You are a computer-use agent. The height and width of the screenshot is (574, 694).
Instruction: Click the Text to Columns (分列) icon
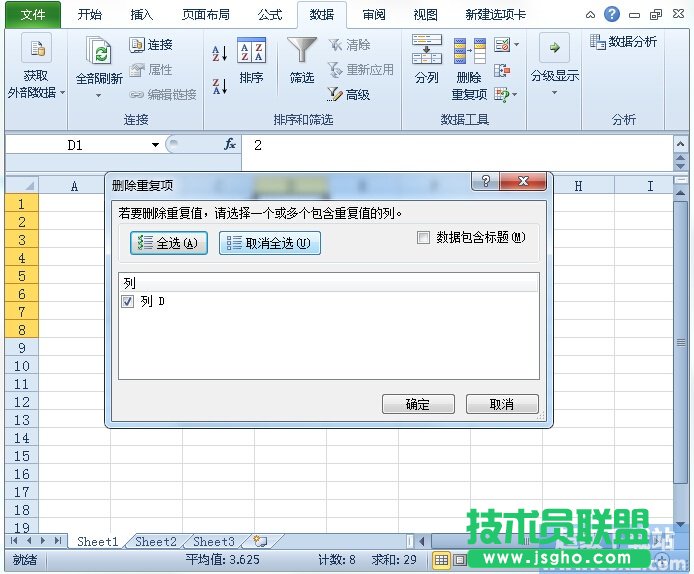[427, 53]
